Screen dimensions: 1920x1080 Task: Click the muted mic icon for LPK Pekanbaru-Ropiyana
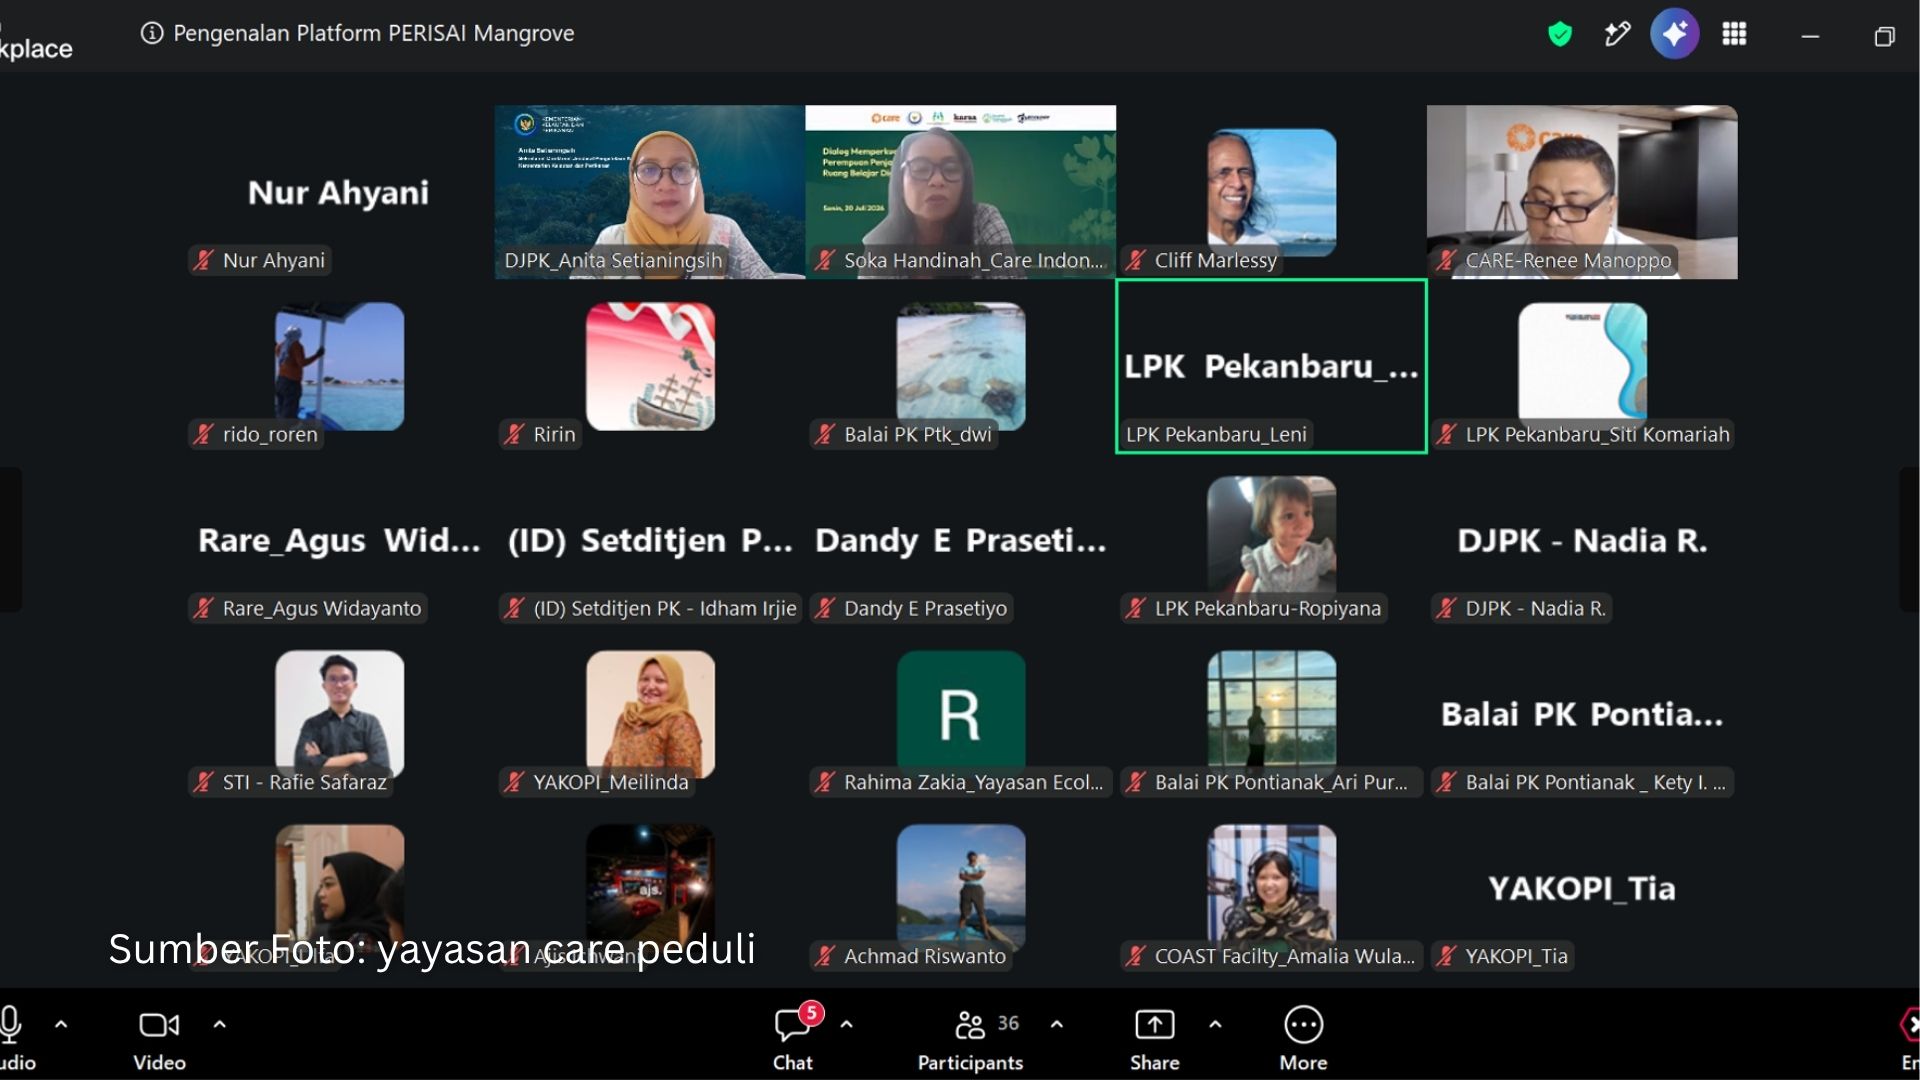1136,608
